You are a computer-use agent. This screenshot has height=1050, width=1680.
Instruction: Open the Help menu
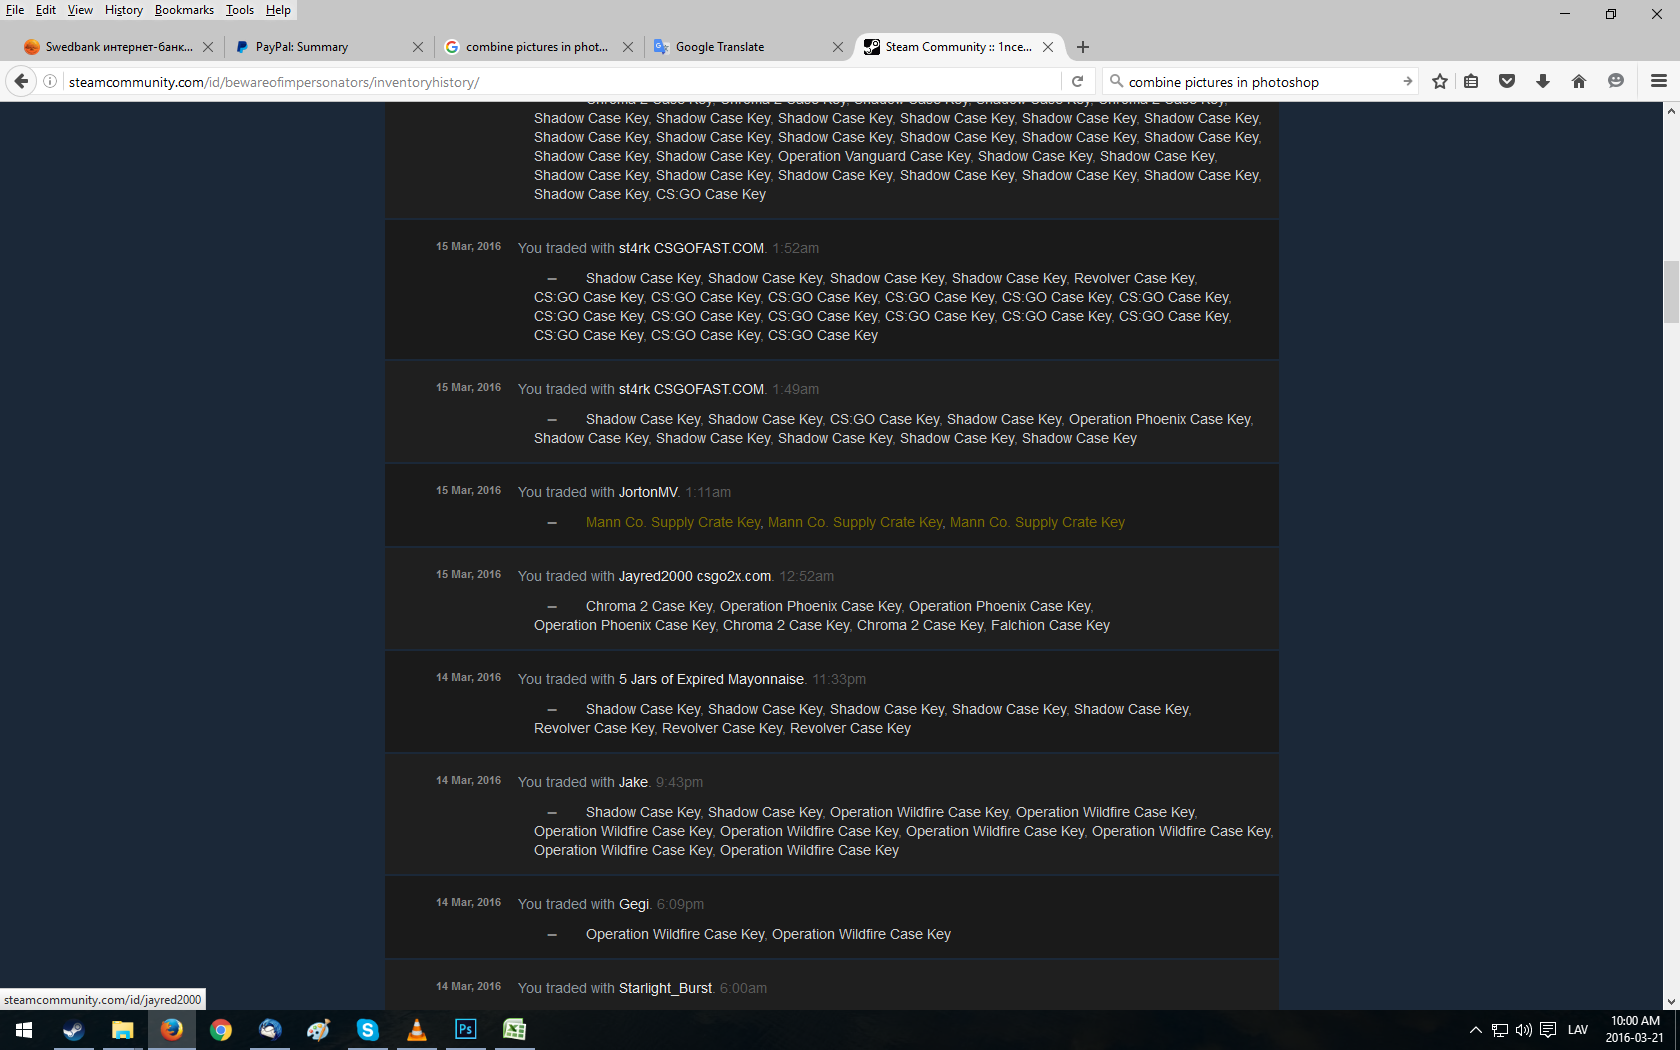278,10
